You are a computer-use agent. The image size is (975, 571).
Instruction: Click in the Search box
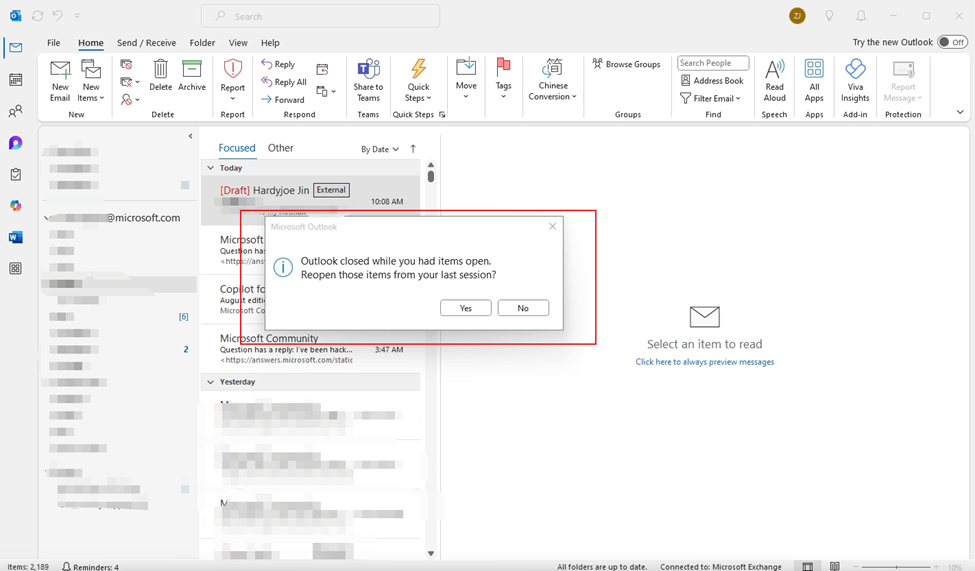320,16
